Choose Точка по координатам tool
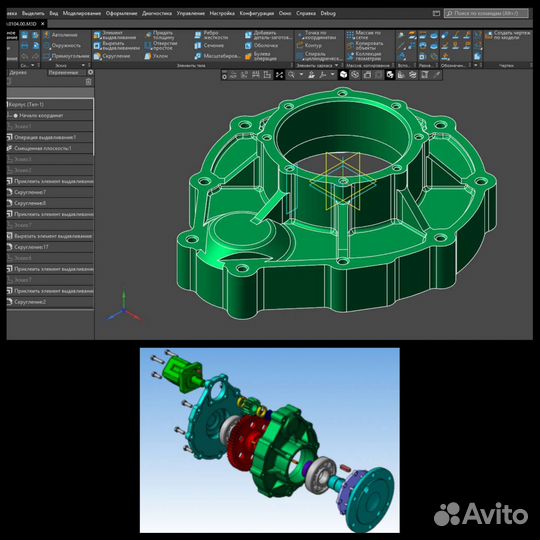The height and width of the screenshot is (540, 540). [317, 35]
